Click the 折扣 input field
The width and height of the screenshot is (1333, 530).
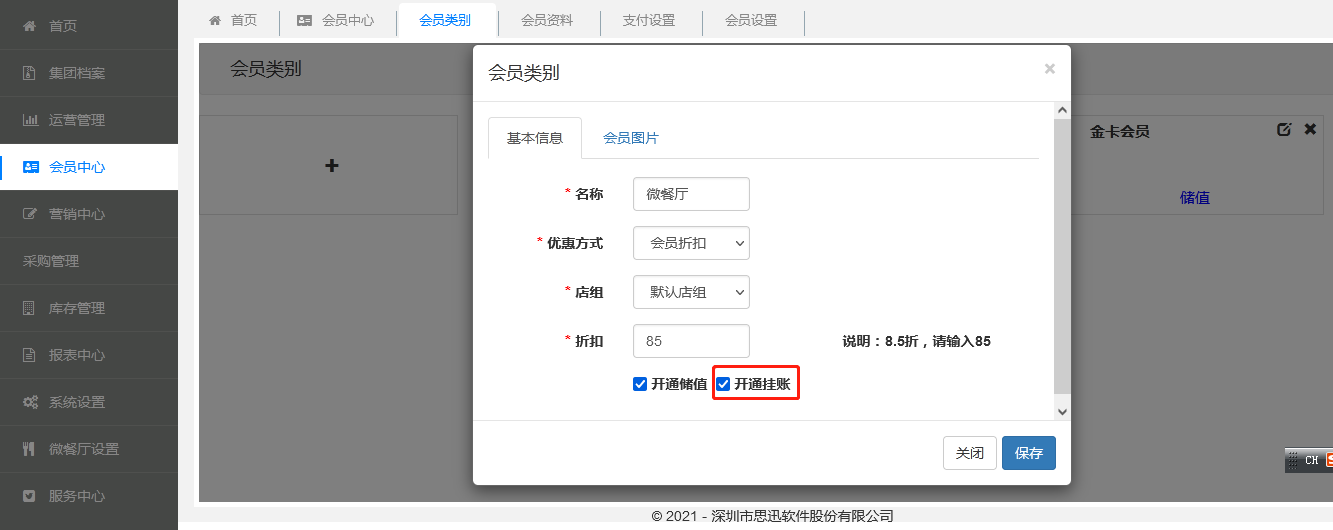click(x=691, y=341)
